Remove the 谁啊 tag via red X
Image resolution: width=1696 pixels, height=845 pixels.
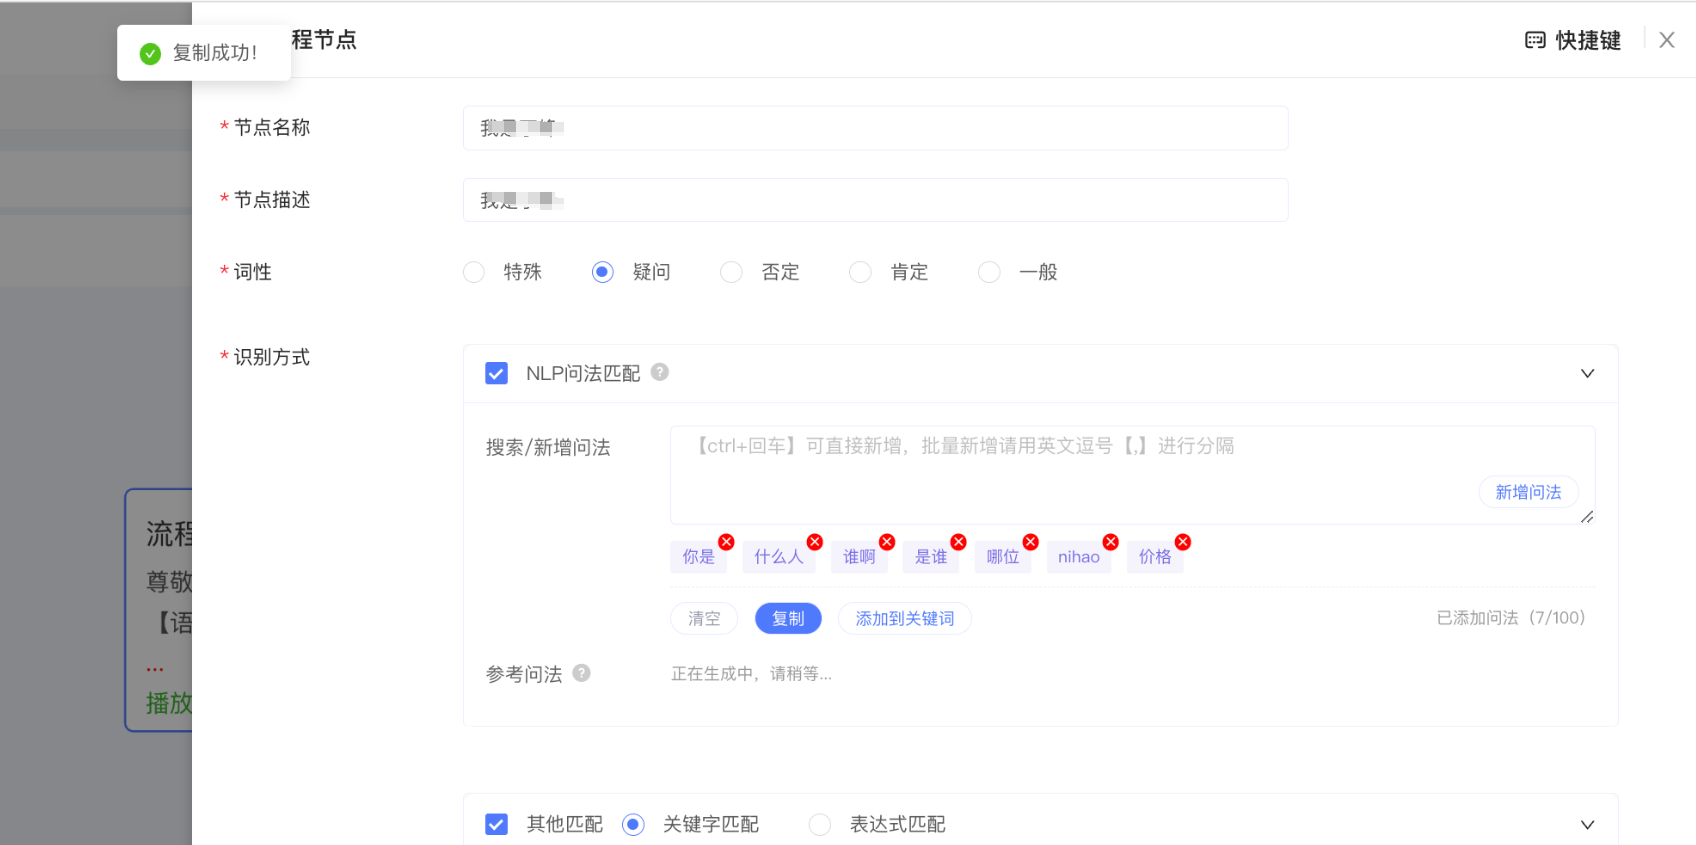887,542
